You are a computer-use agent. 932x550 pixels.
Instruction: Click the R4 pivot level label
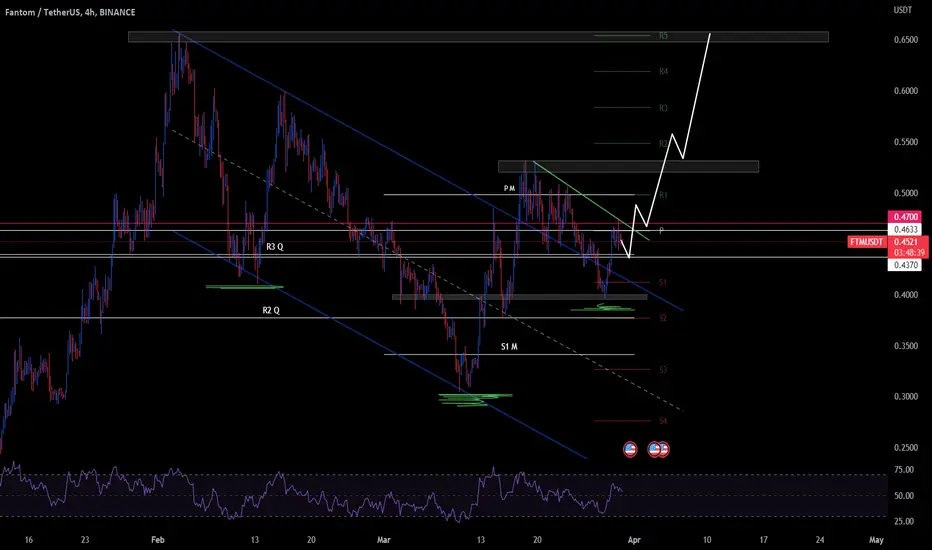pyautogui.click(x=663, y=71)
